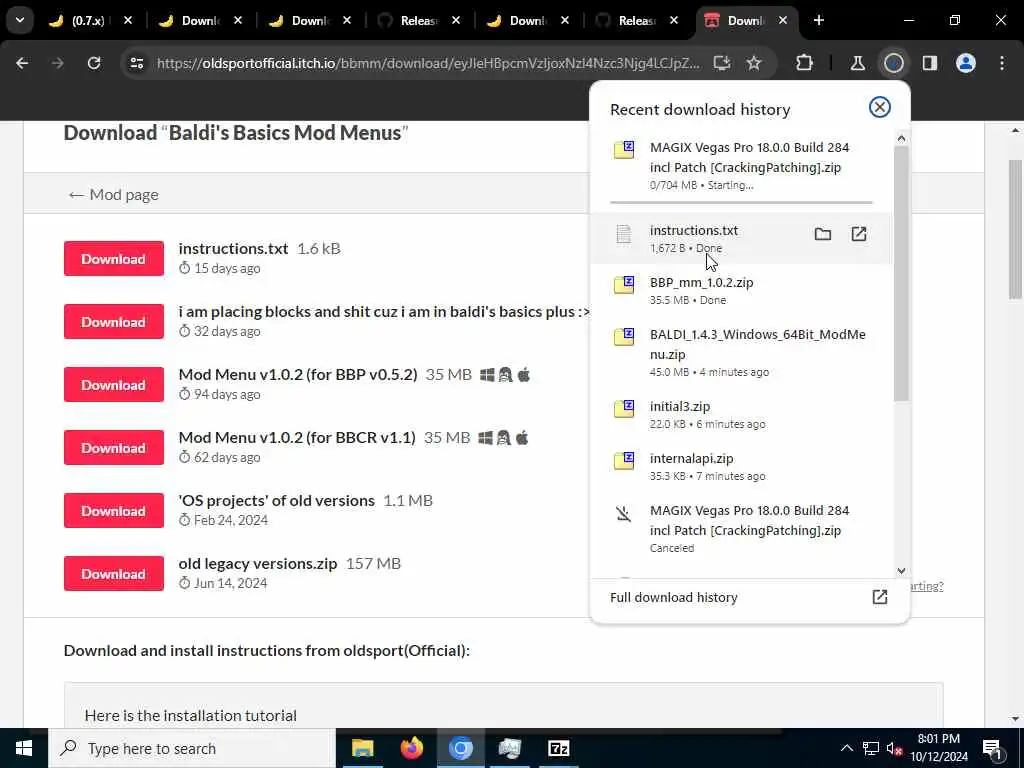Open the Chrome profile avatar
This screenshot has height=768, width=1024.
pos(965,63)
